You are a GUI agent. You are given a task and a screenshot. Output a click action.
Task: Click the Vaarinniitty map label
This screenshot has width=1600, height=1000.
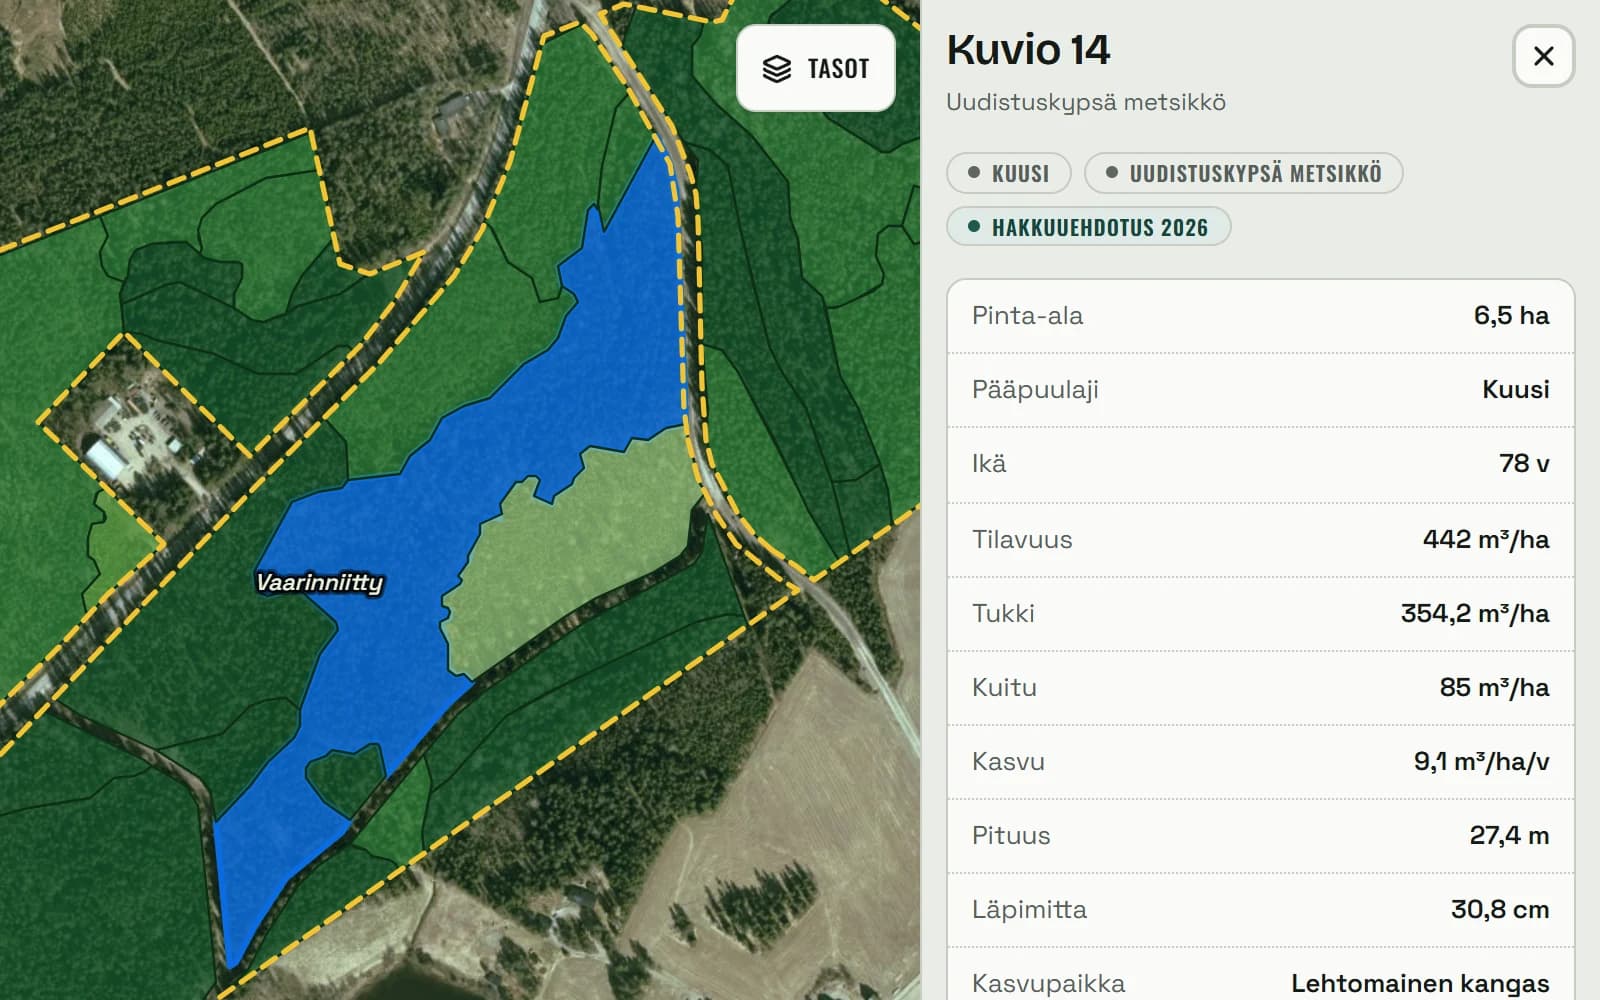click(319, 582)
